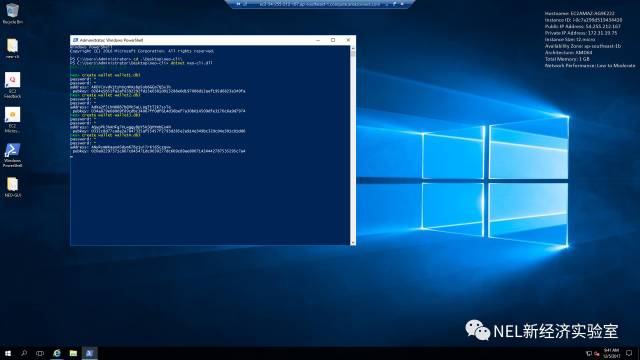The height and width of the screenshot is (360, 640).
Task: Open the EC2 Feedback desktop shortcut
Action: click(12, 85)
